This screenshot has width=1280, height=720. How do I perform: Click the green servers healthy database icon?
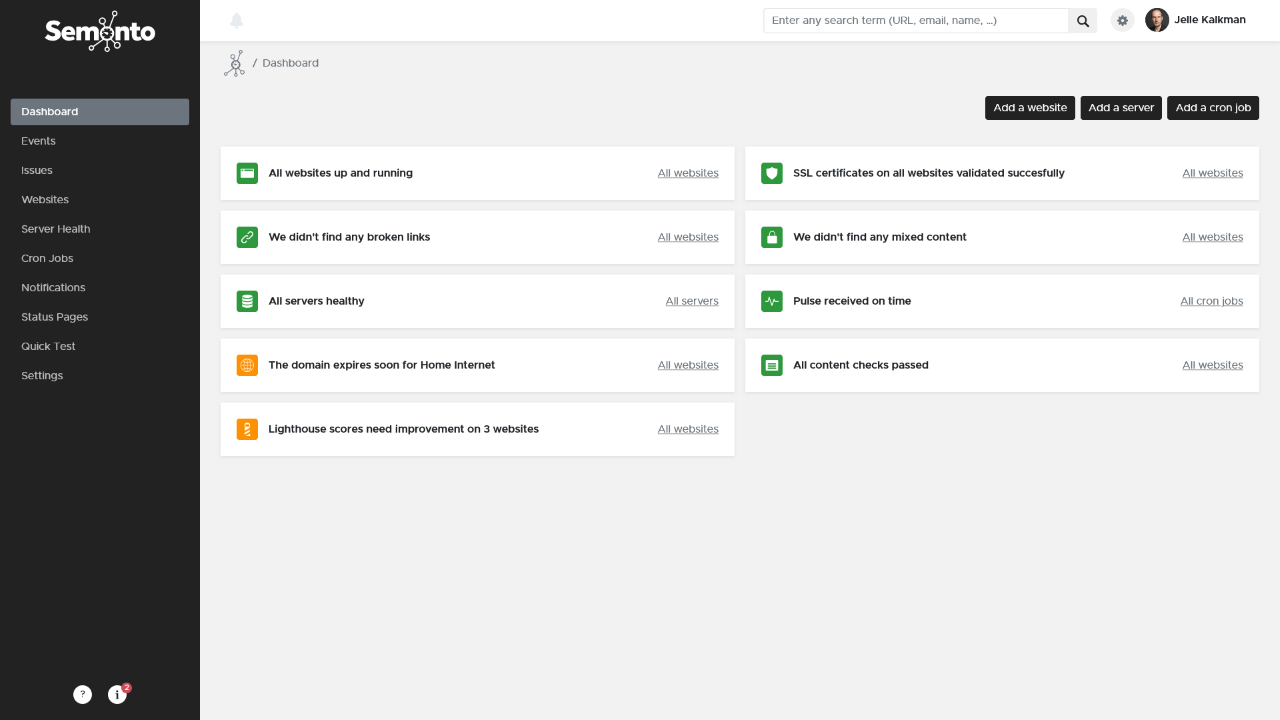247,301
